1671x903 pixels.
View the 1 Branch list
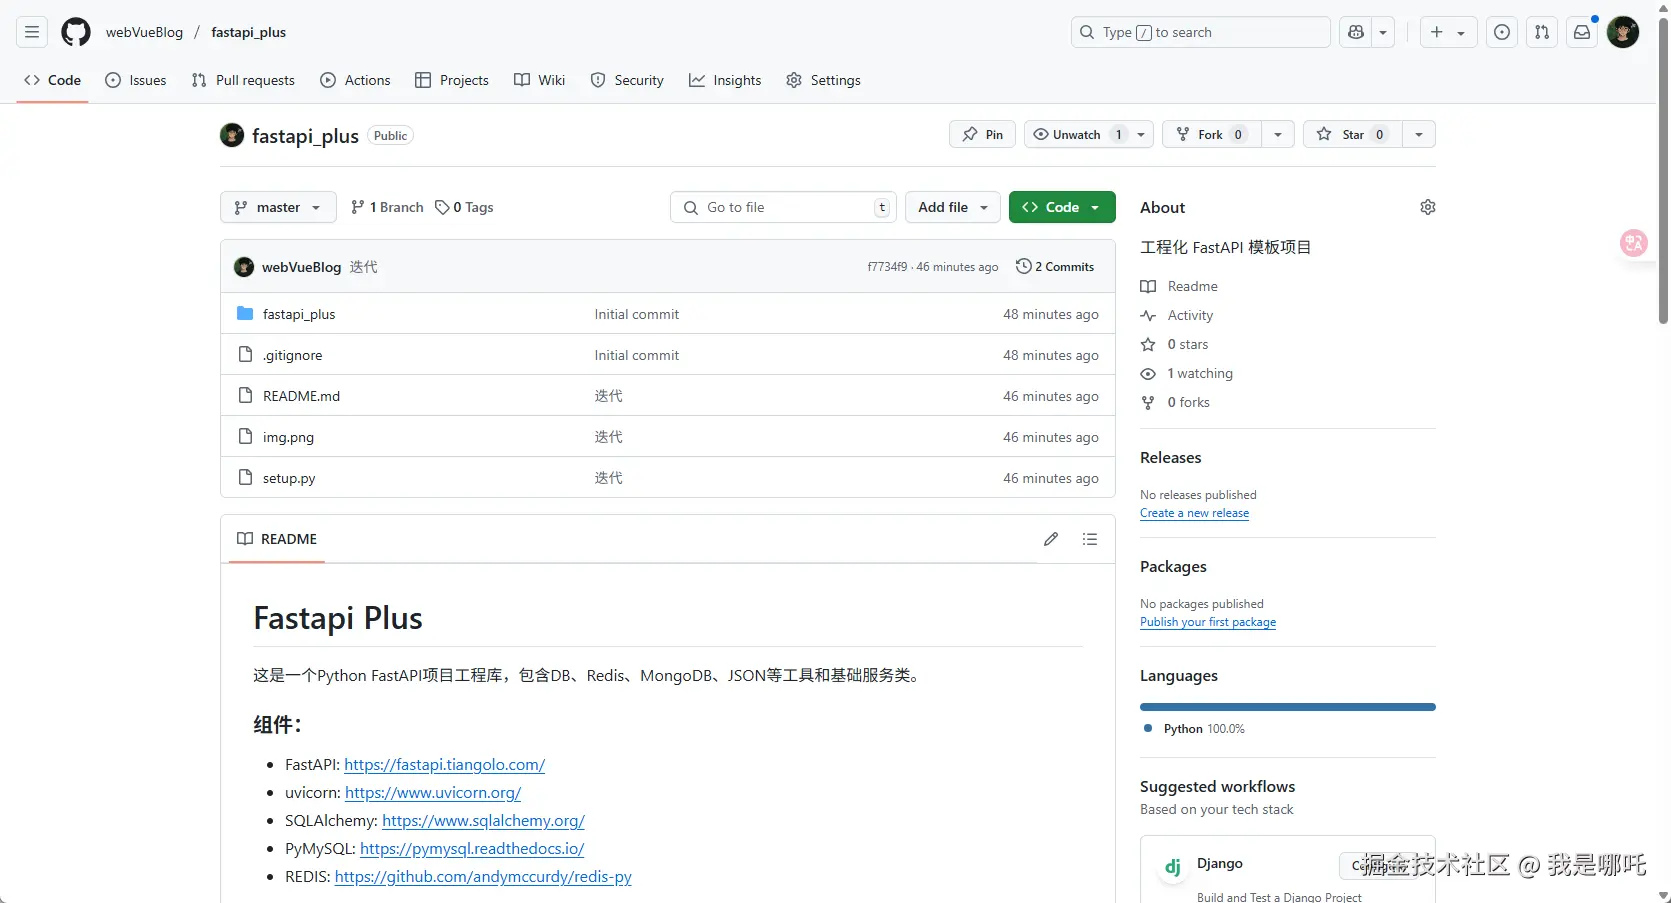click(x=387, y=207)
